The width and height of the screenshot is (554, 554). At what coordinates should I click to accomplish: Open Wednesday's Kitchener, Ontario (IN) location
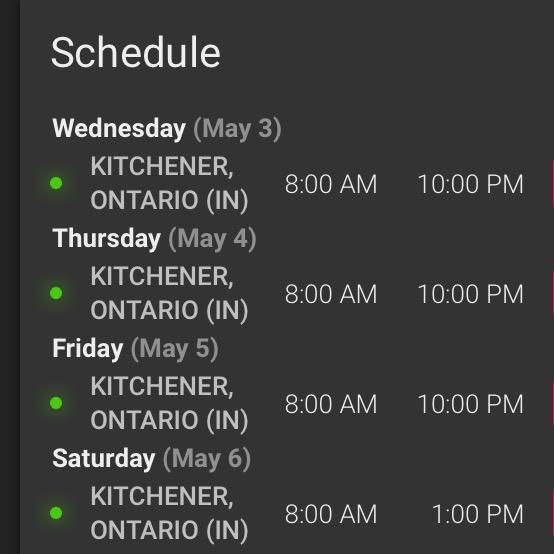click(x=169, y=183)
